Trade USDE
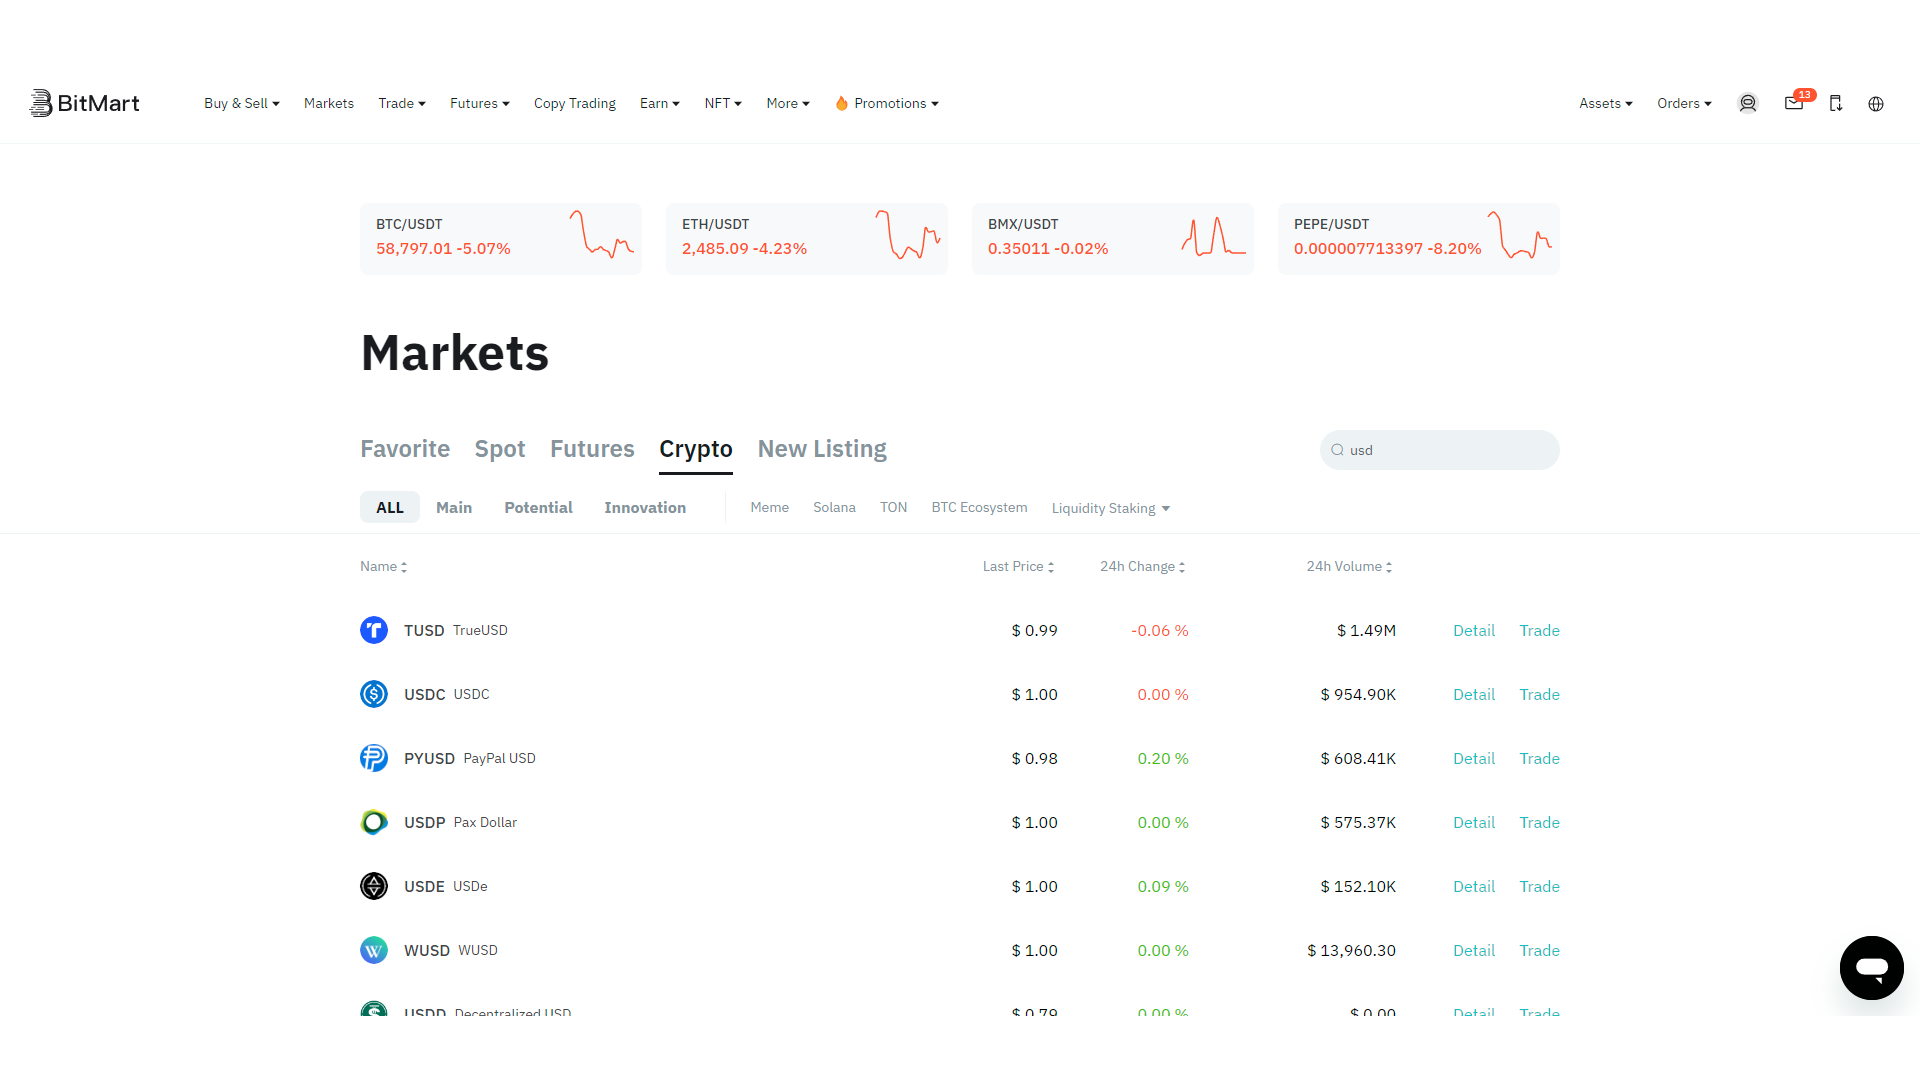Viewport: 1920px width, 1080px height. (1540, 886)
